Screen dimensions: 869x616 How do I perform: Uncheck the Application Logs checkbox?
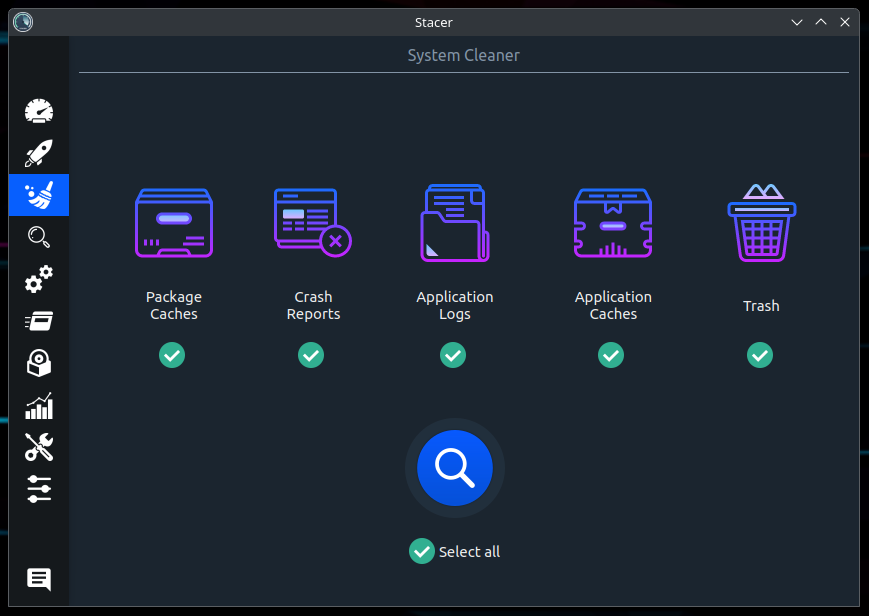[453, 355]
